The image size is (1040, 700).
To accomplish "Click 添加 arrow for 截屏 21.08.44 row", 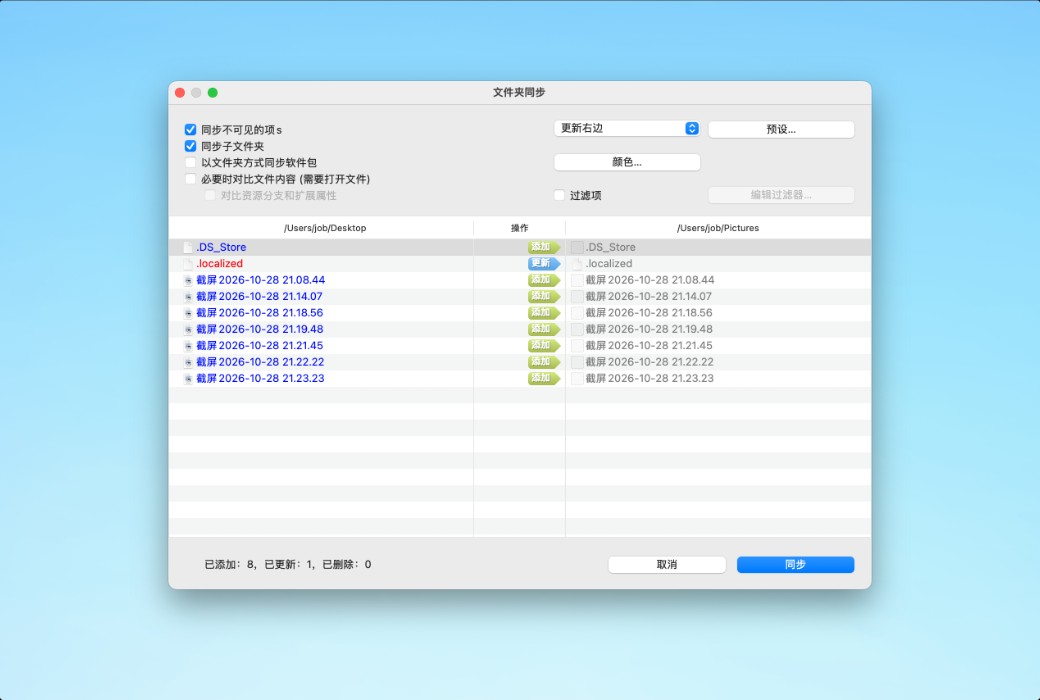I will click(x=544, y=280).
